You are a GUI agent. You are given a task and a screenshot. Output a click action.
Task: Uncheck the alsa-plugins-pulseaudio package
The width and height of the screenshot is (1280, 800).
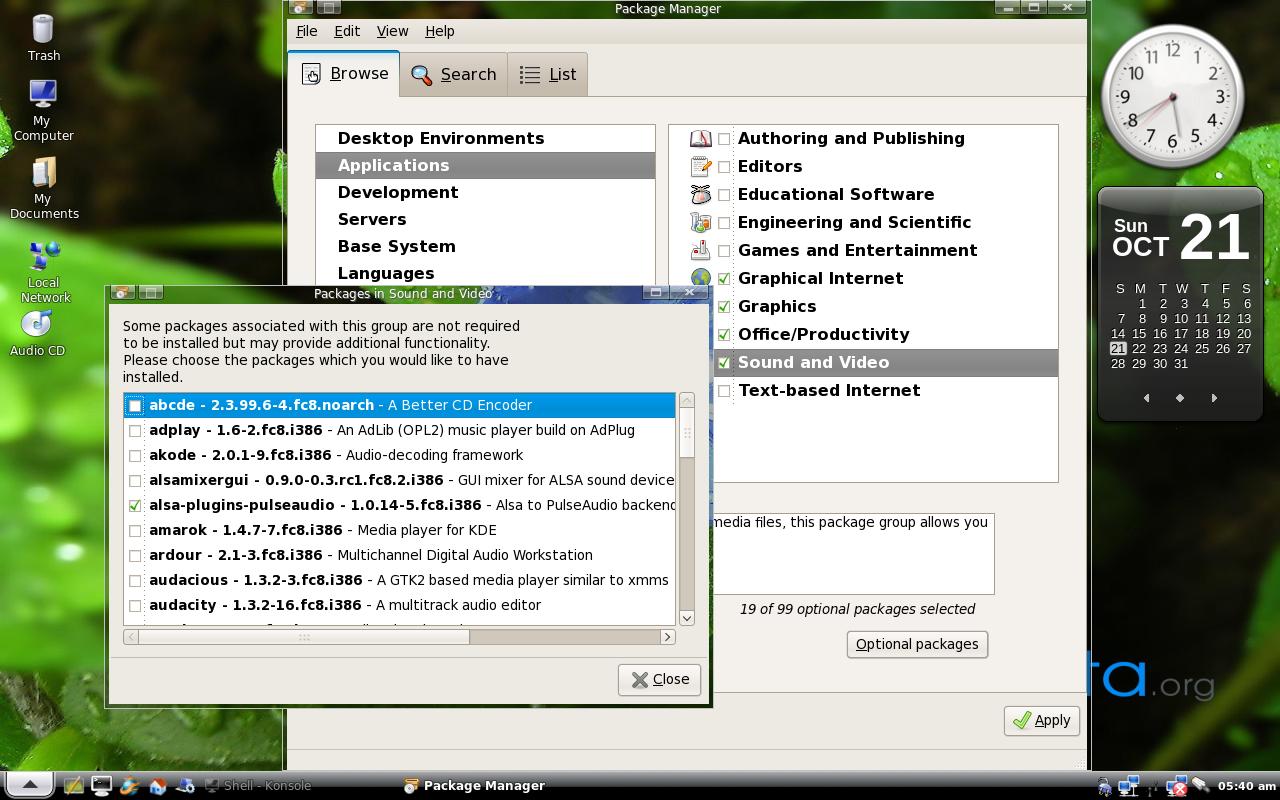click(135, 505)
